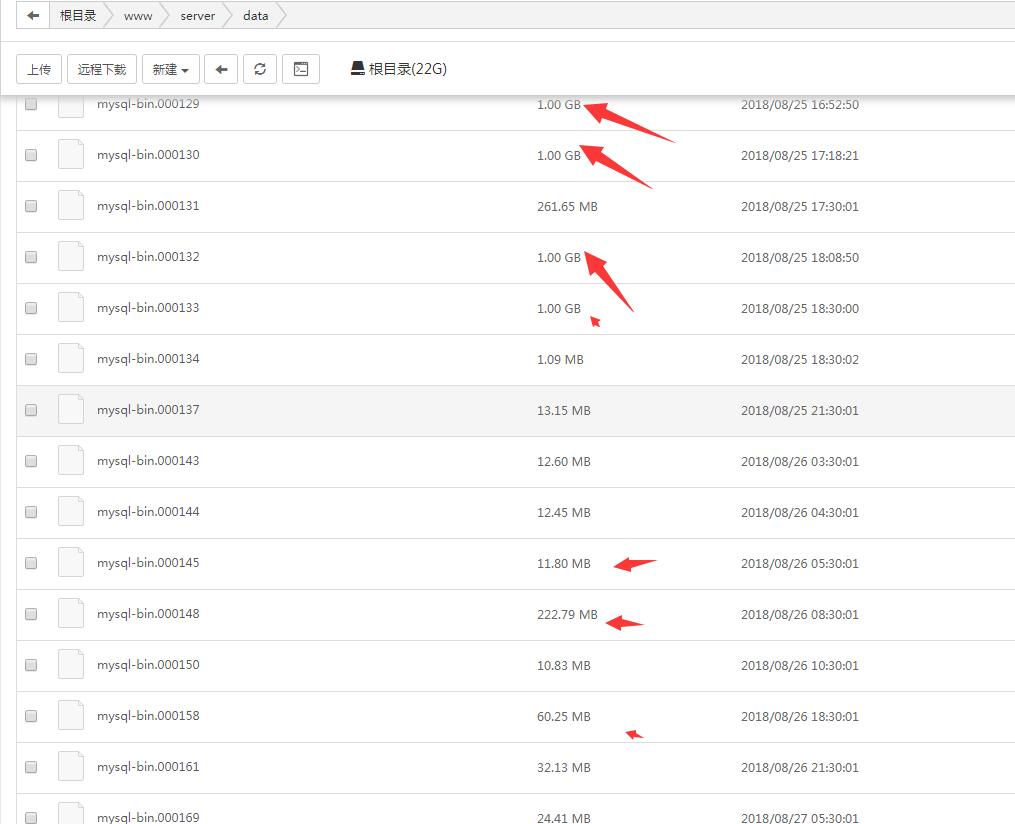Click the file name mysql-bin.000161

[x=148, y=767]
